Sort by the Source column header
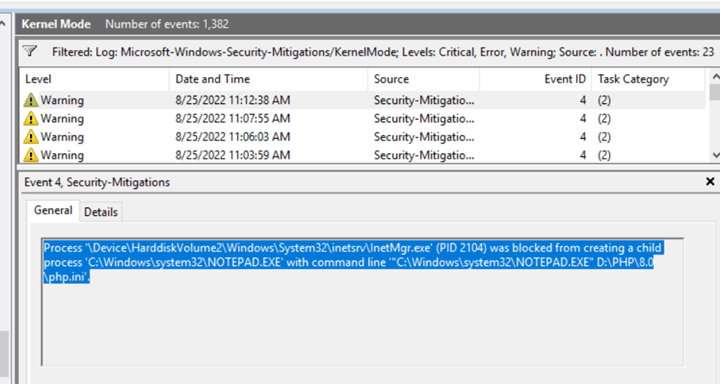 (x=423, y=79)
